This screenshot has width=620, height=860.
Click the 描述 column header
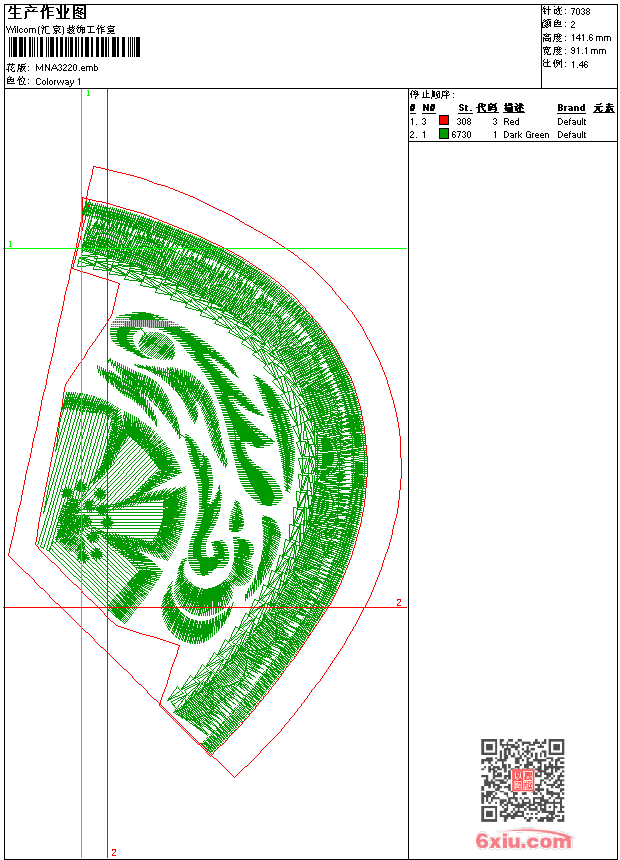[514, 108]
